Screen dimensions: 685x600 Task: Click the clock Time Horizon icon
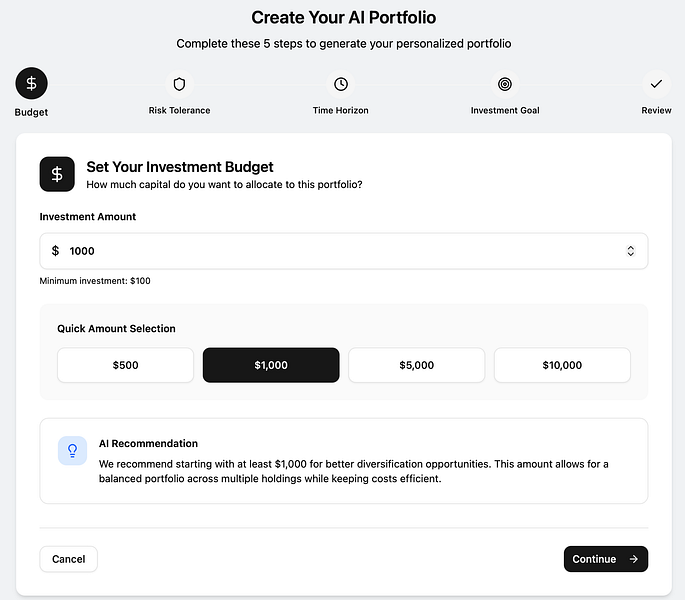341,84
